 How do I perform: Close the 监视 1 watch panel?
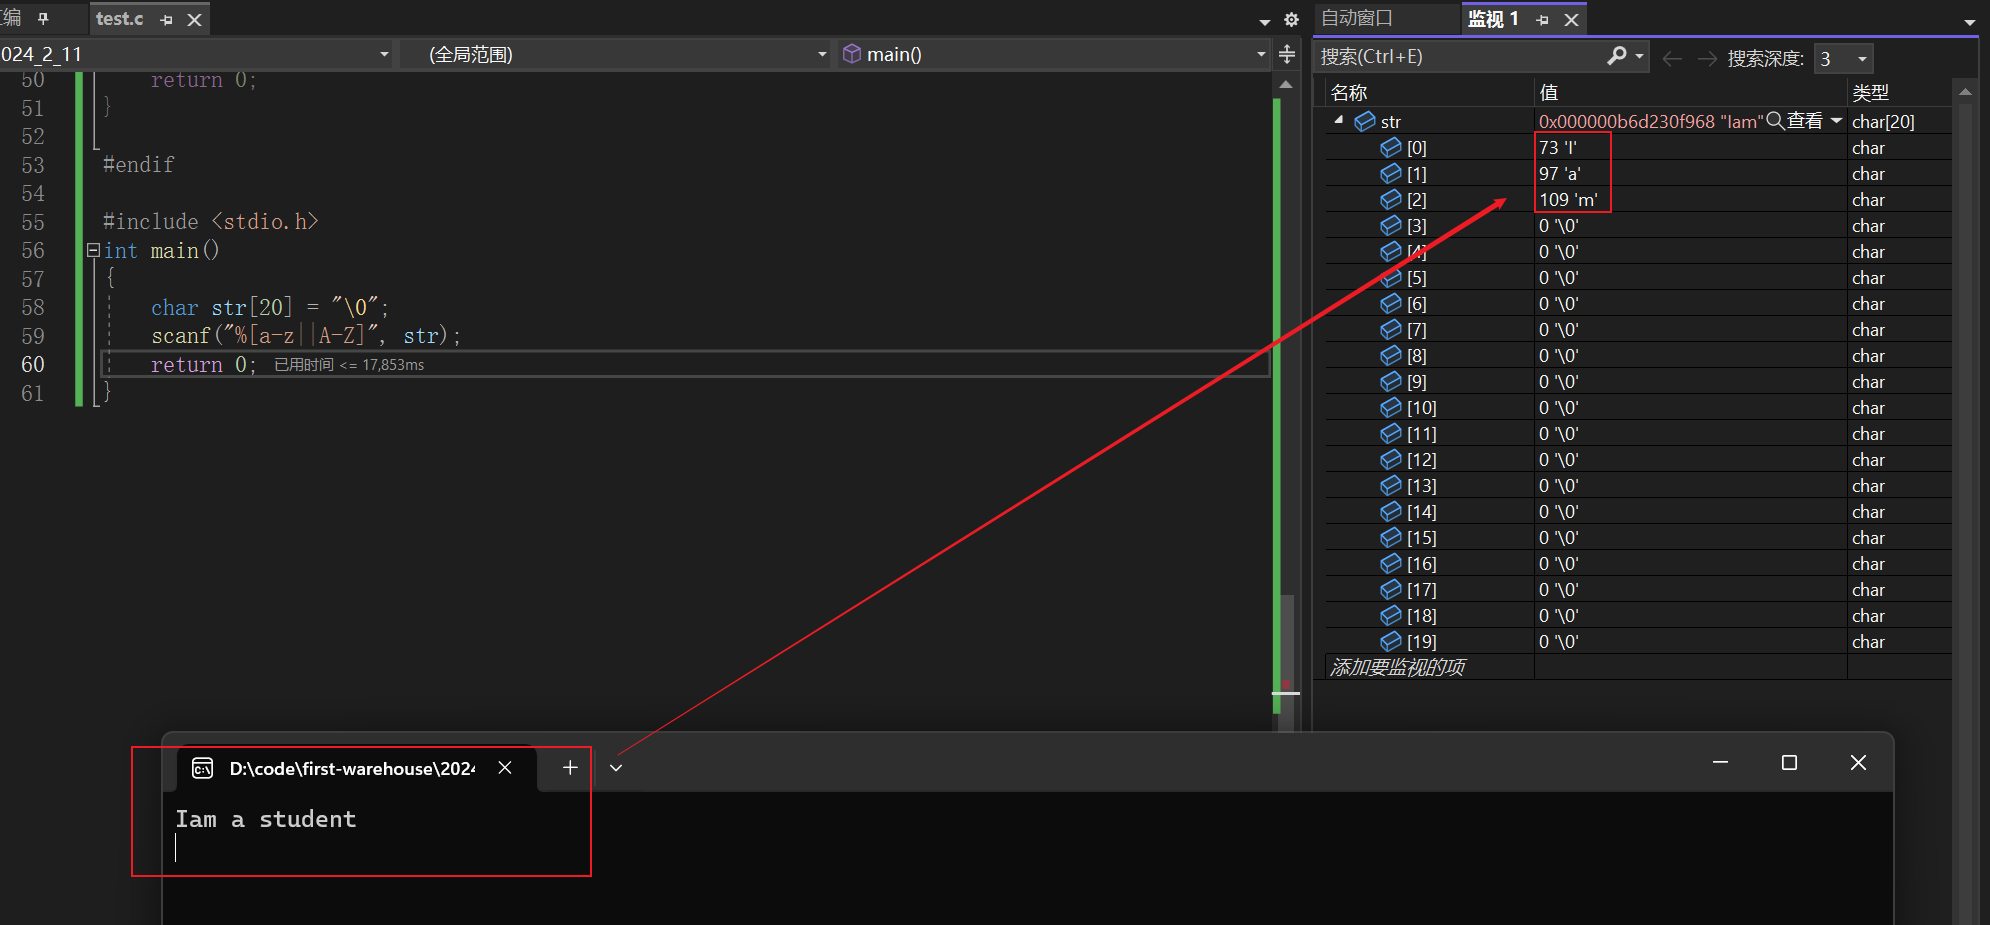[1571, 20]
